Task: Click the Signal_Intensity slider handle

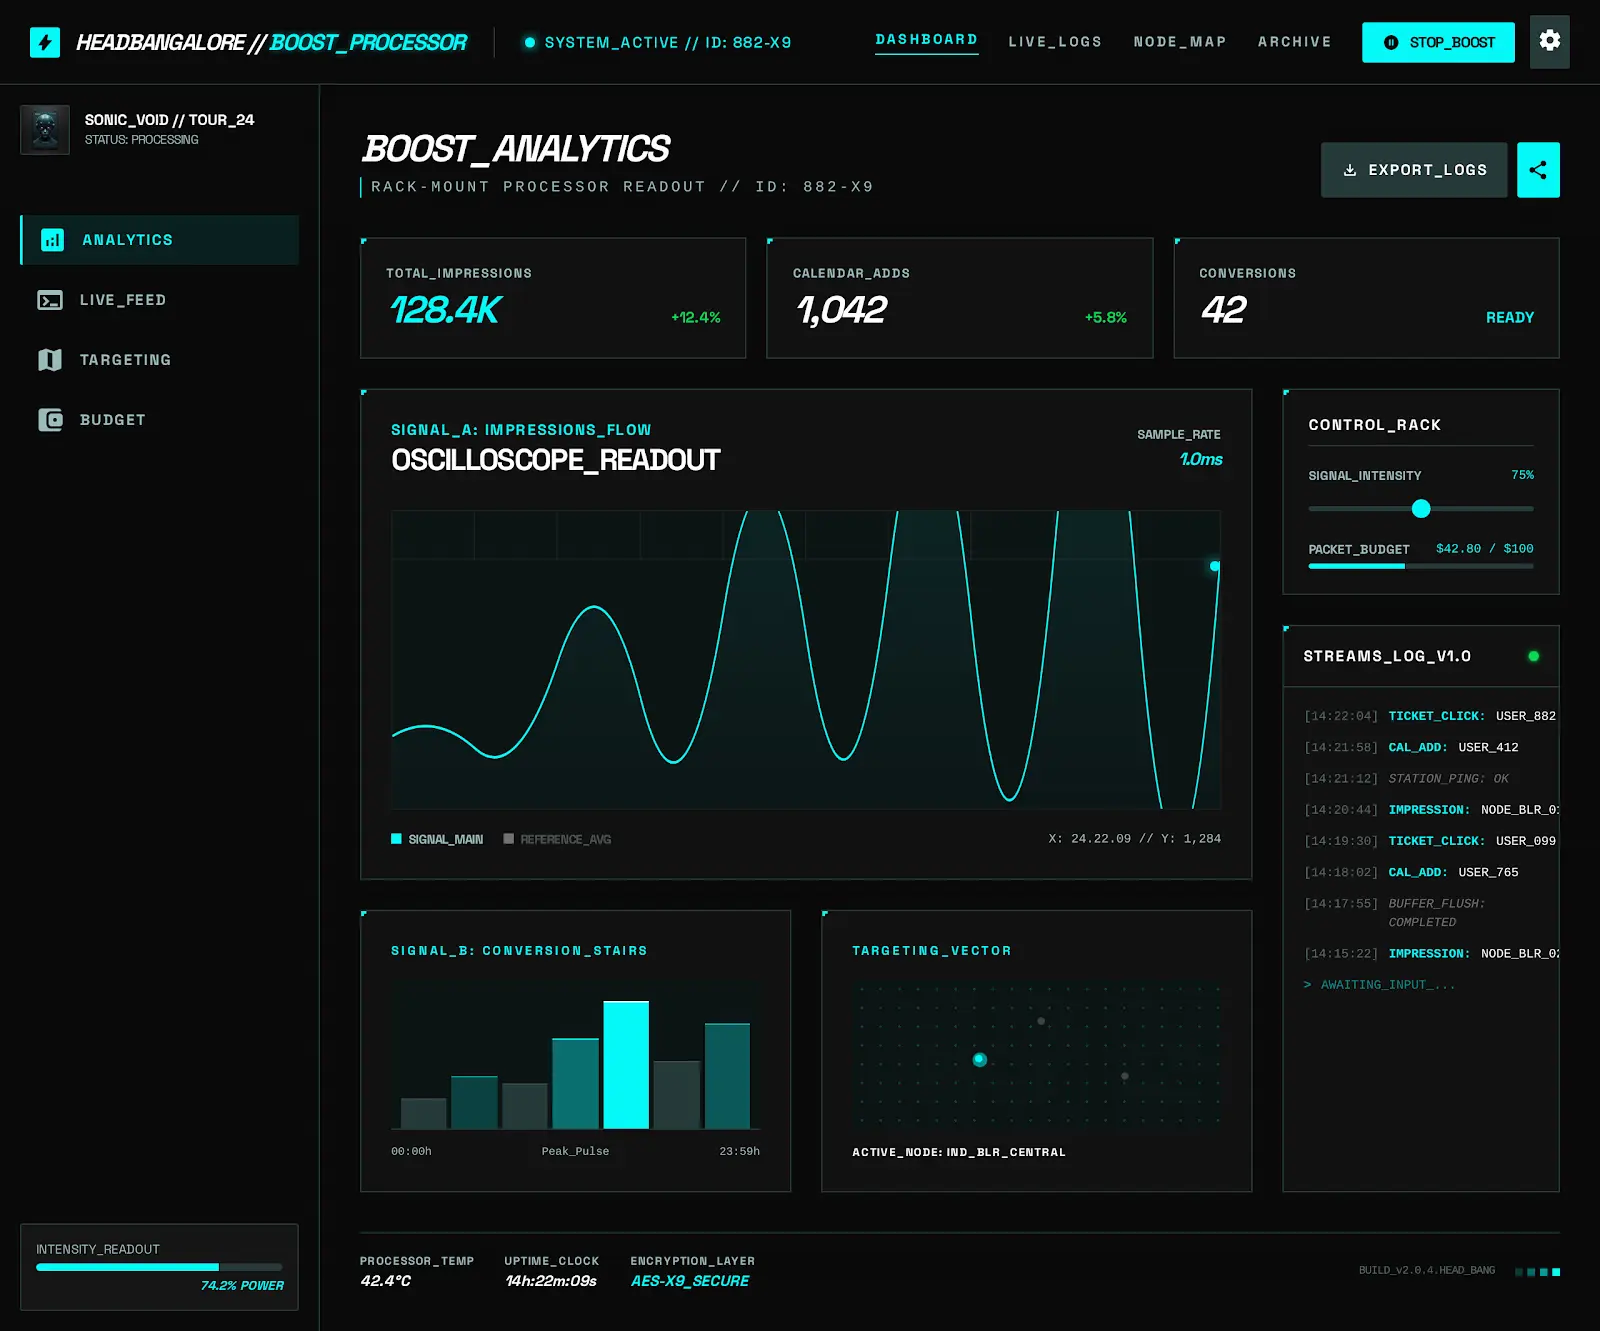Action: point(1420,509)
